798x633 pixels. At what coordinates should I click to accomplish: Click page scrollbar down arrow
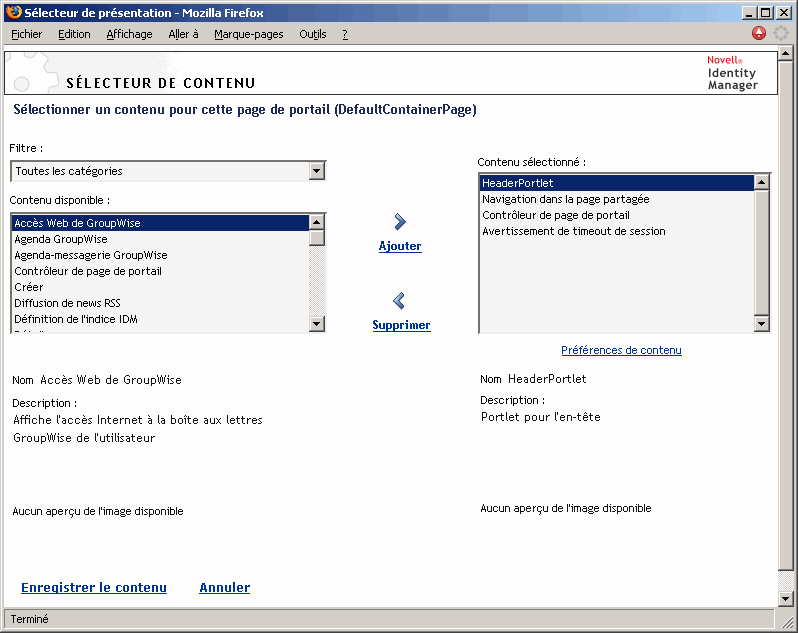[x=785, y=598]
